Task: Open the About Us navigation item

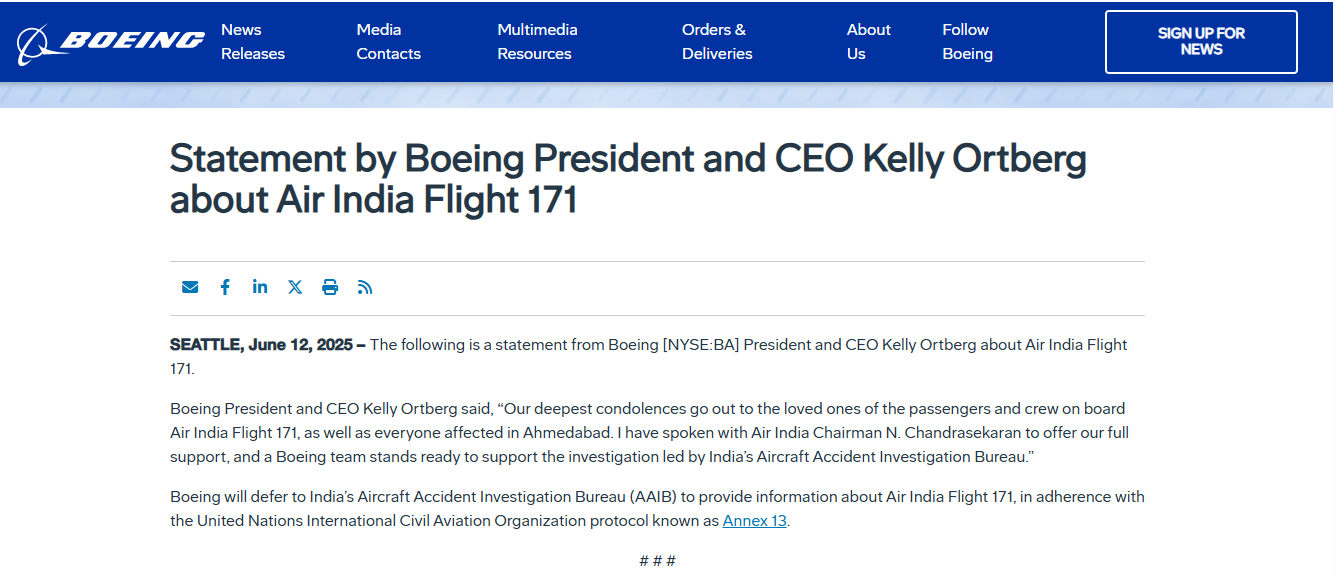Action: [868, 42]
